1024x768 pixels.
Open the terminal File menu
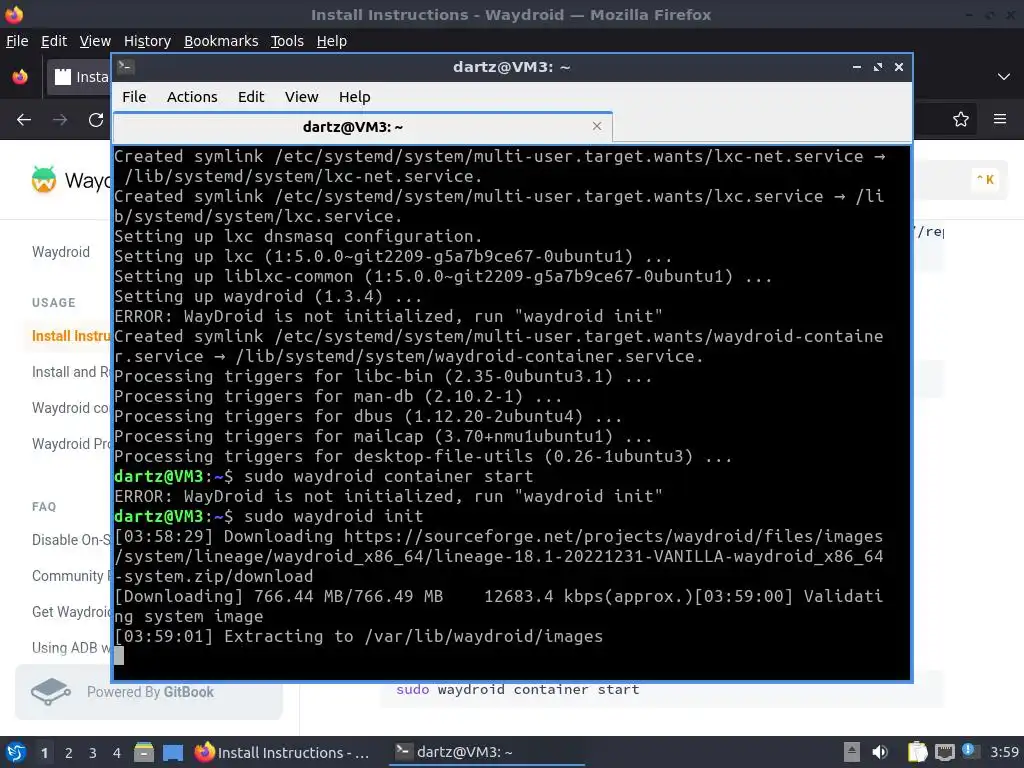point(134,97)
